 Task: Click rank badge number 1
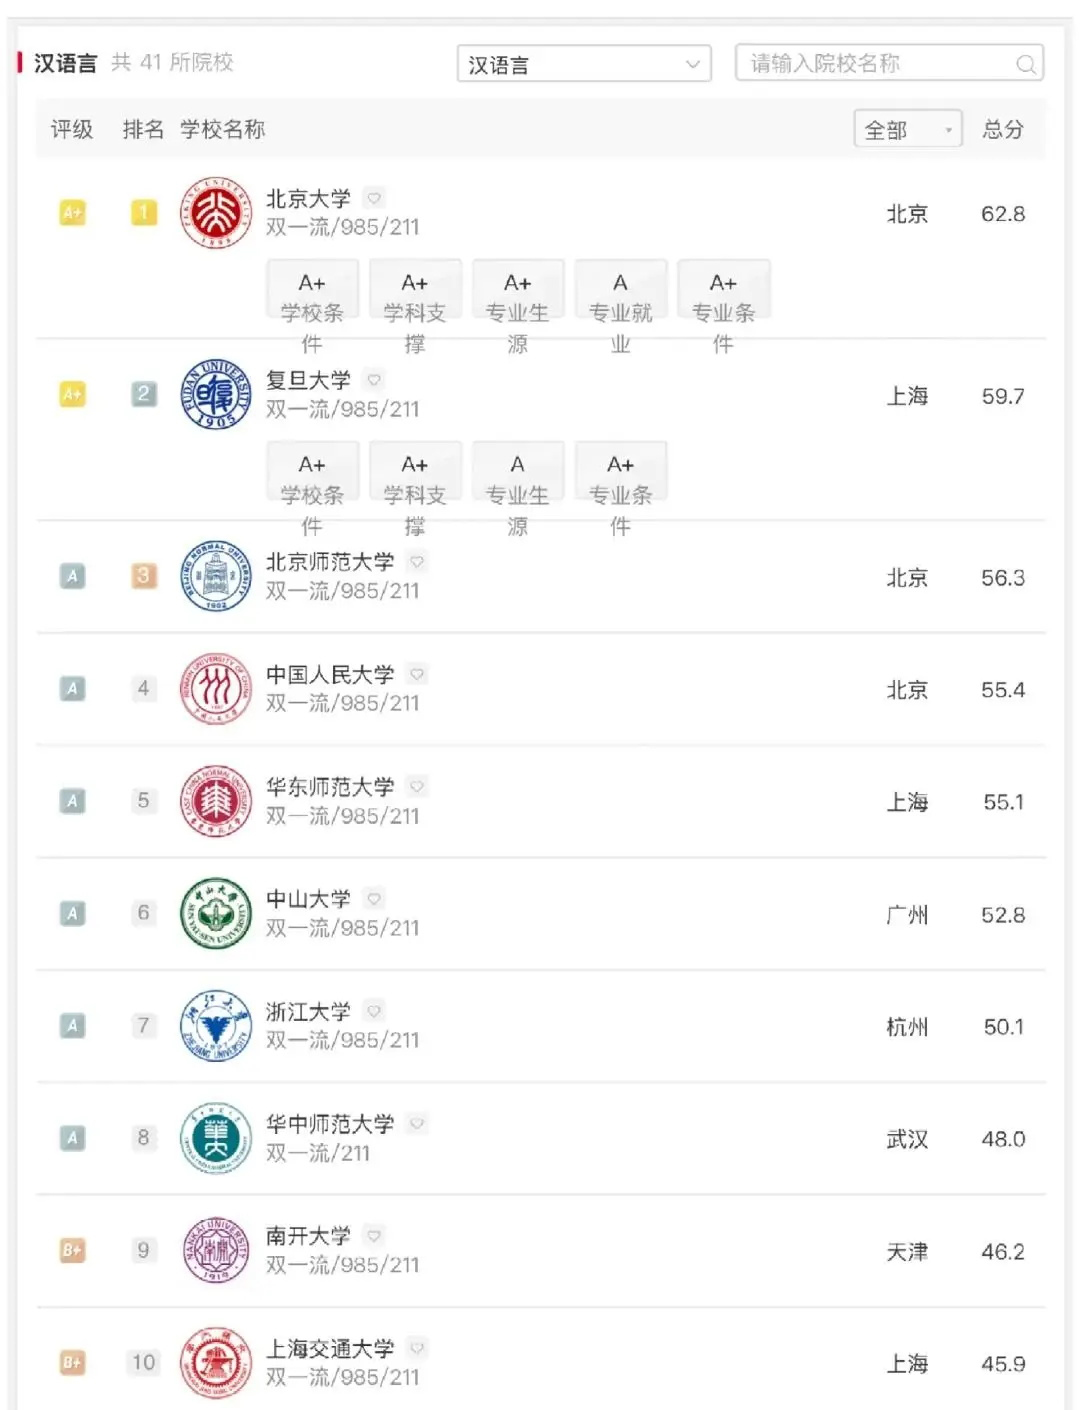[143, 211]
